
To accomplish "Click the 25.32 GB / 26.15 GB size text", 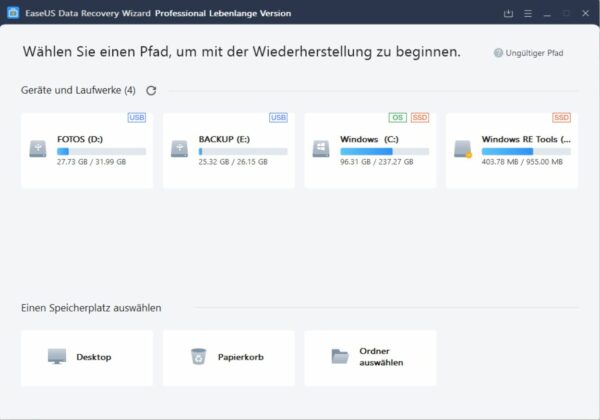I will [233, 162].
